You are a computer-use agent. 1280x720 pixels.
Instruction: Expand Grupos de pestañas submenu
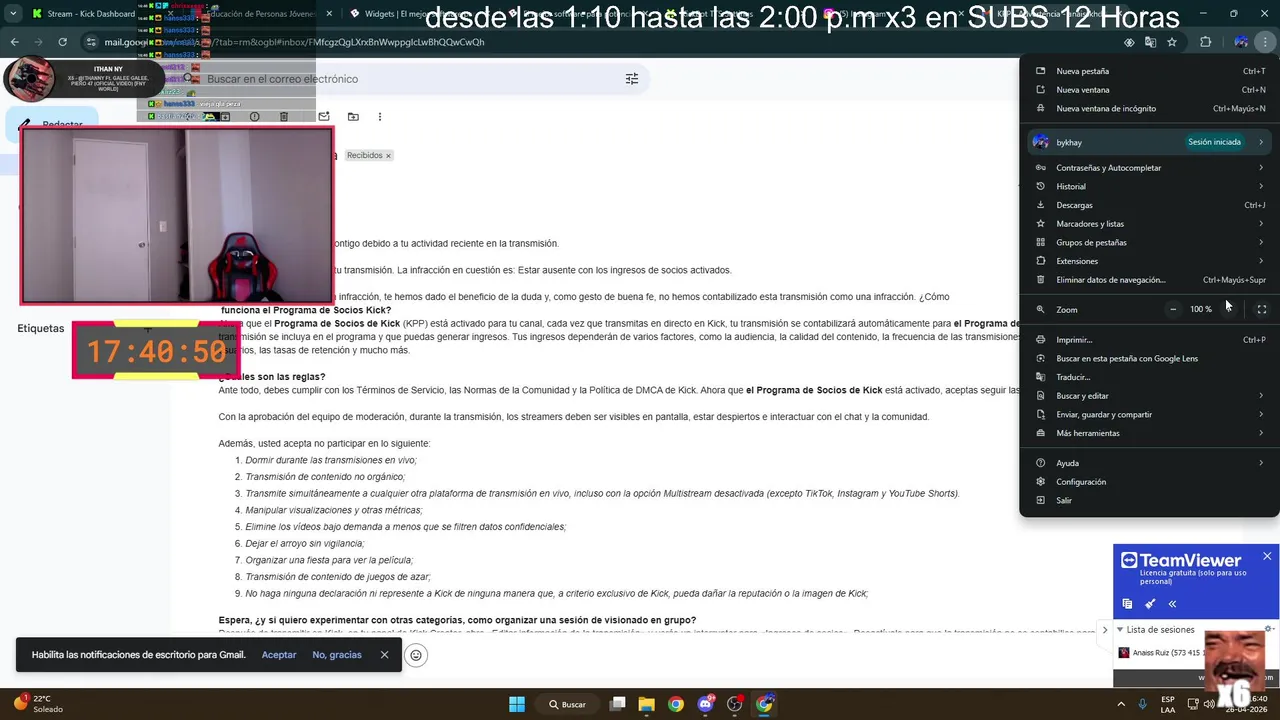pyautogui.click(x=1150, y=242)
